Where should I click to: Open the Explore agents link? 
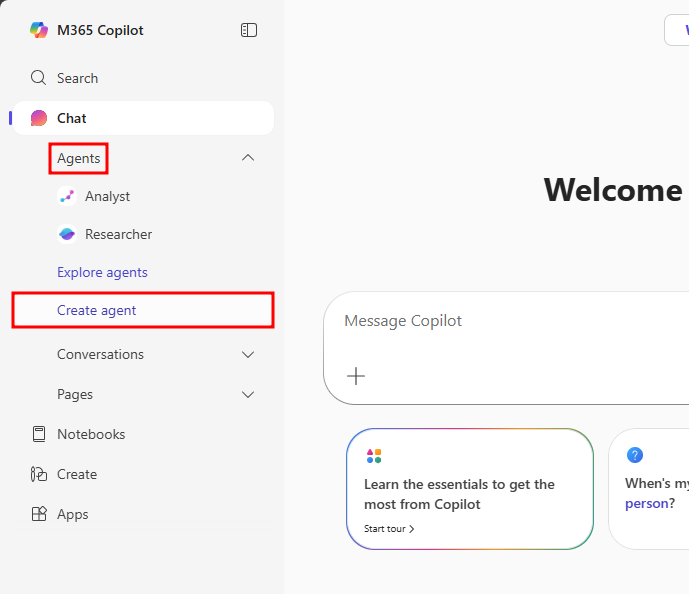pos(102,272)
